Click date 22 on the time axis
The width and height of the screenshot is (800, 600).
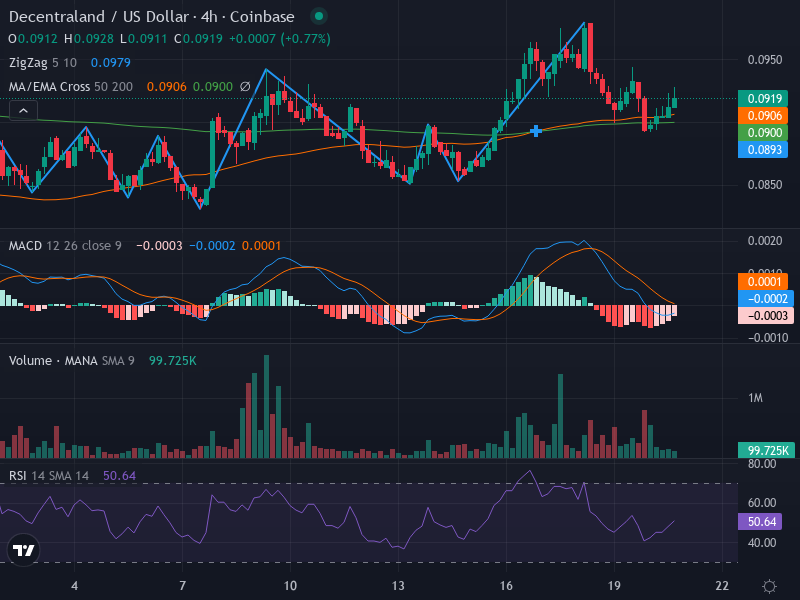(722, 586)
